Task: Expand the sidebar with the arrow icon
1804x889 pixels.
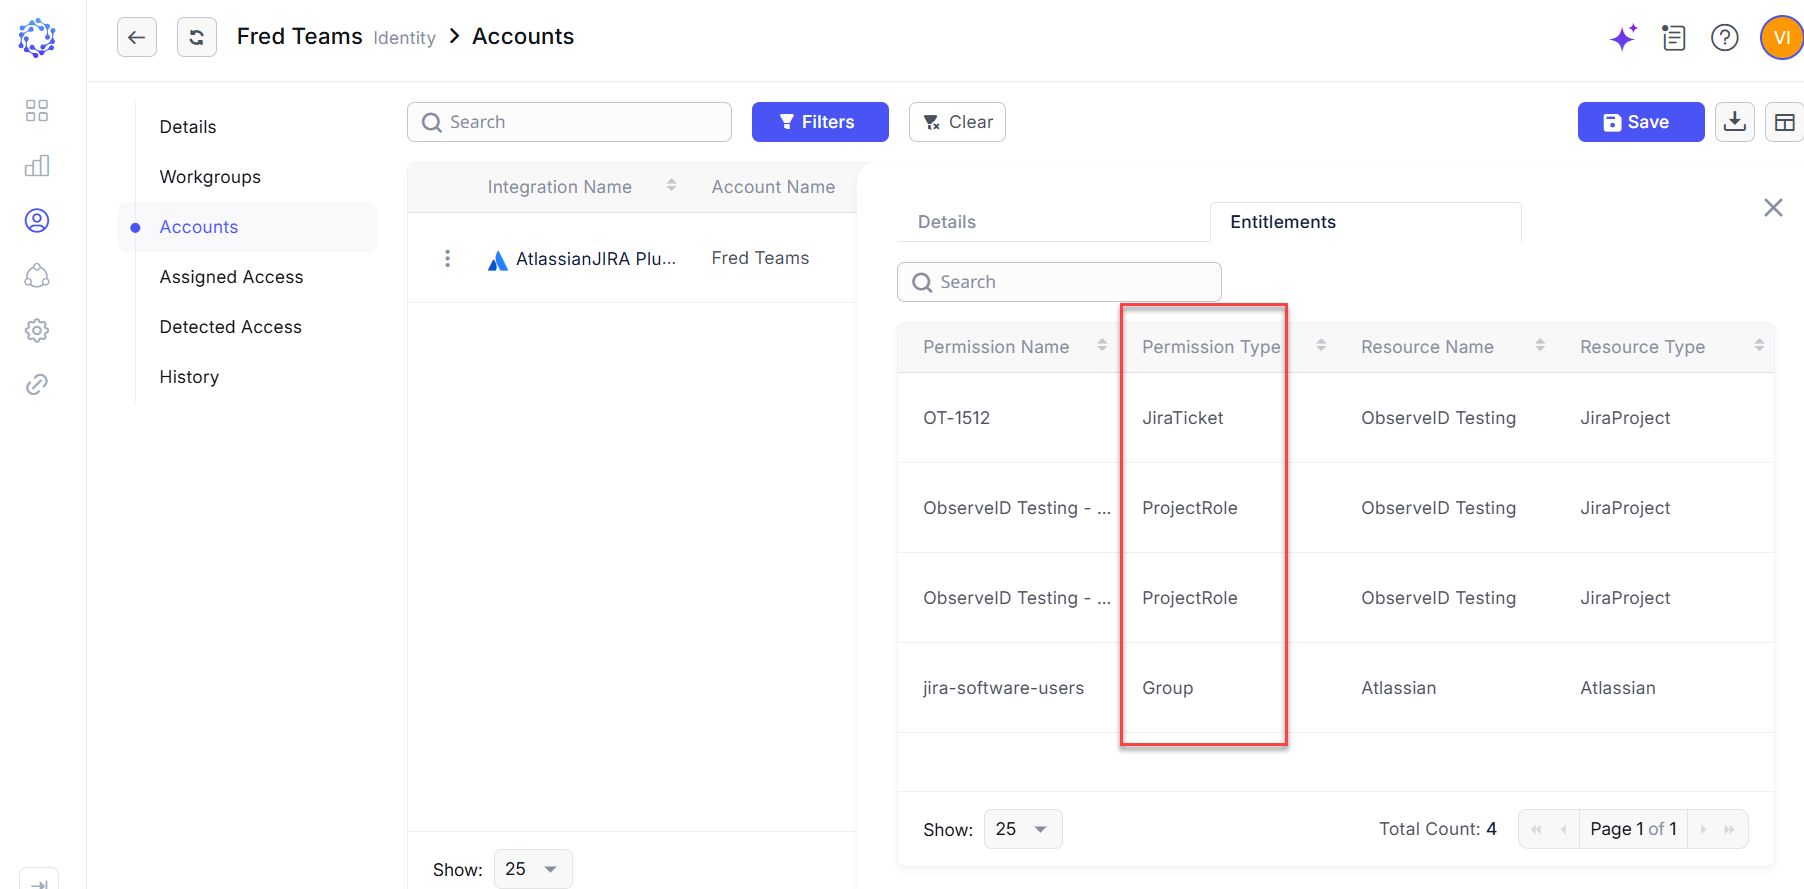Action: 39,882
